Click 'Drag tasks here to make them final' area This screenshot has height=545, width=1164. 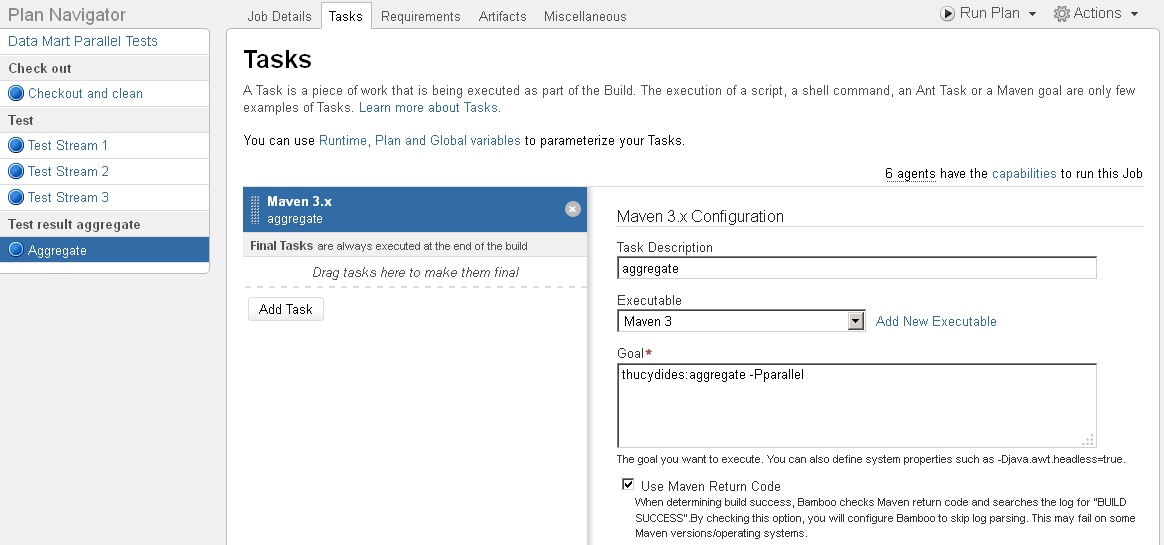click(x=415, y=272)
